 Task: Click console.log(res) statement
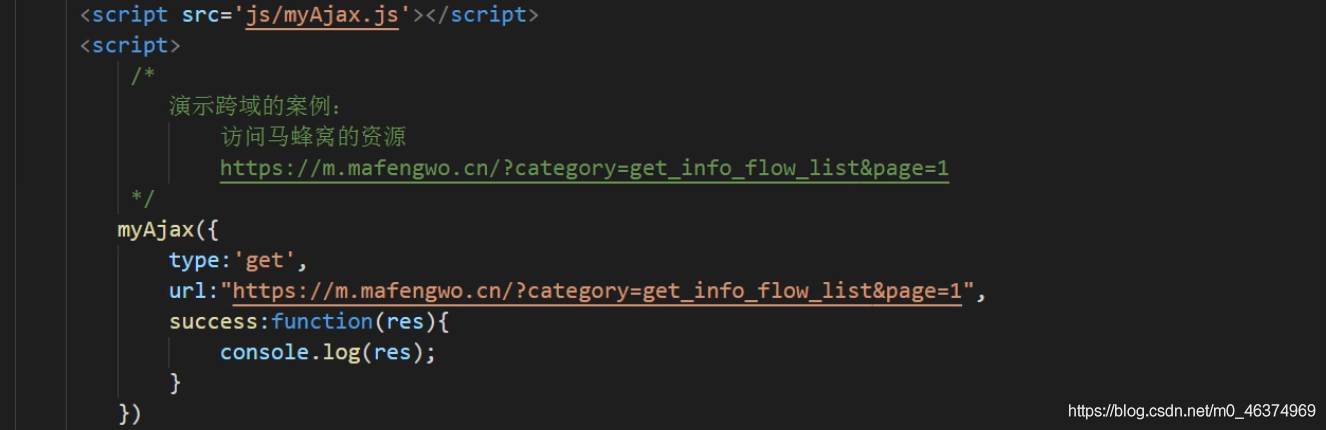328,352
